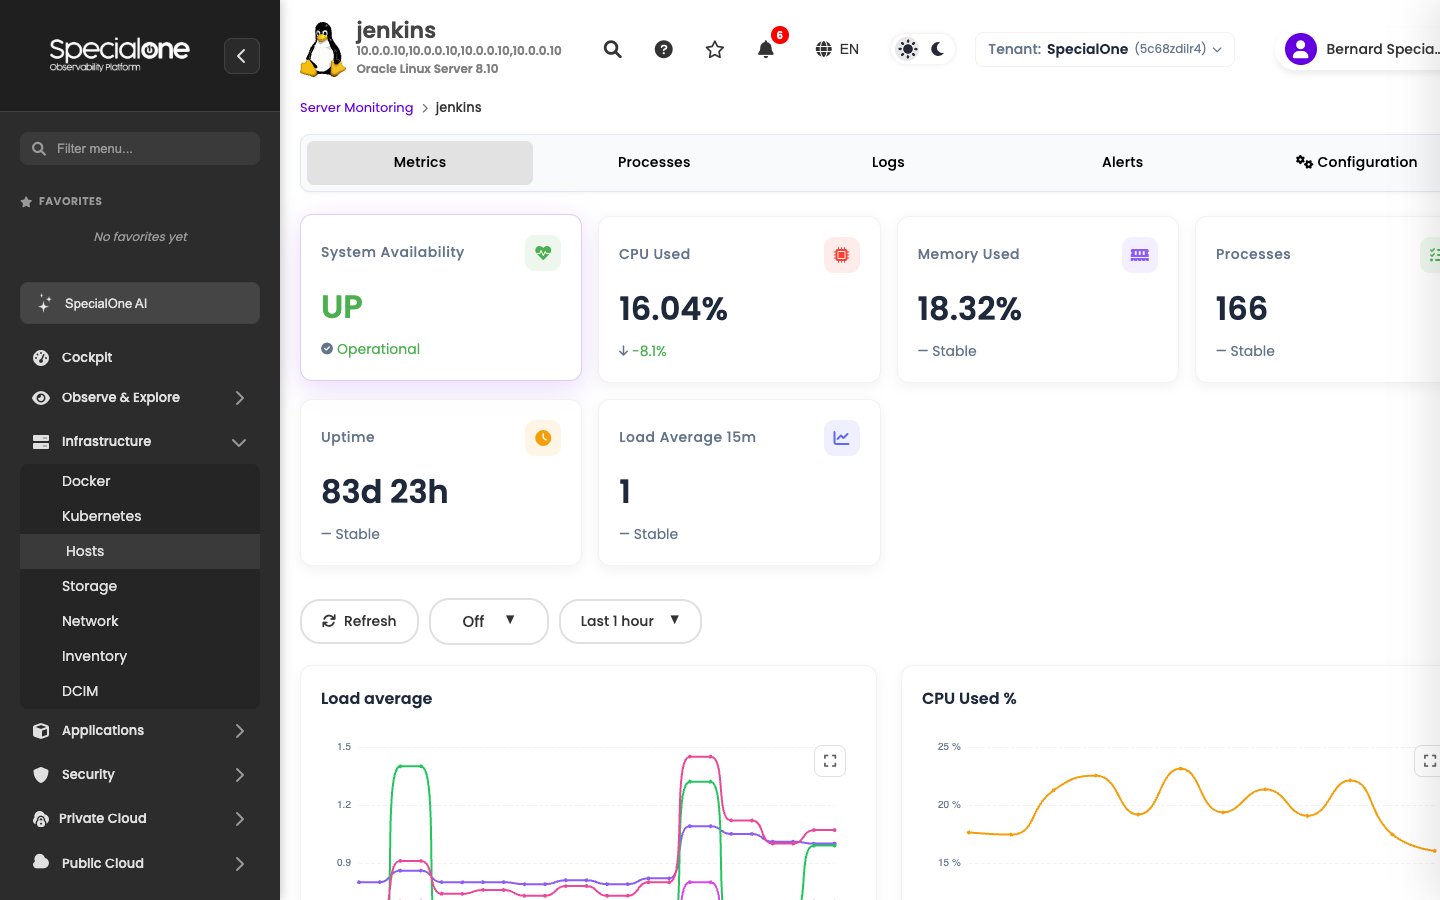Image resolution: width=1440 pixels, height=900 pixels.
Task: Open the Last 1 hour time range dropdown
Action: click(x=630, y=621)
